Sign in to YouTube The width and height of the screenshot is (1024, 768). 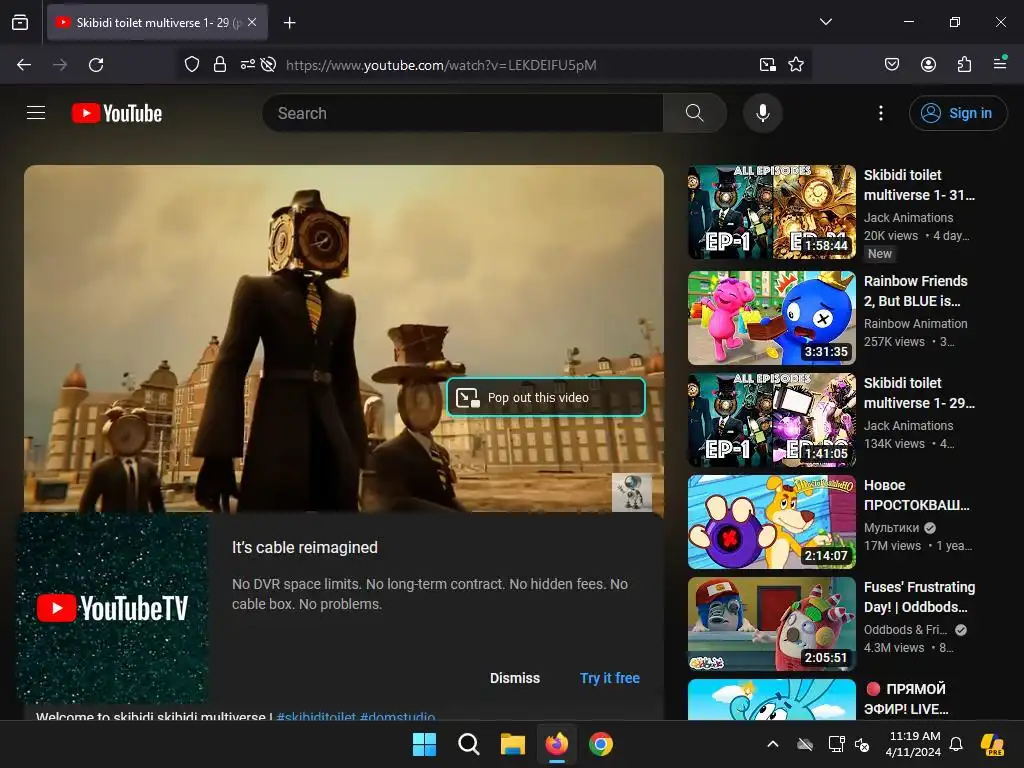coord(958,113)
